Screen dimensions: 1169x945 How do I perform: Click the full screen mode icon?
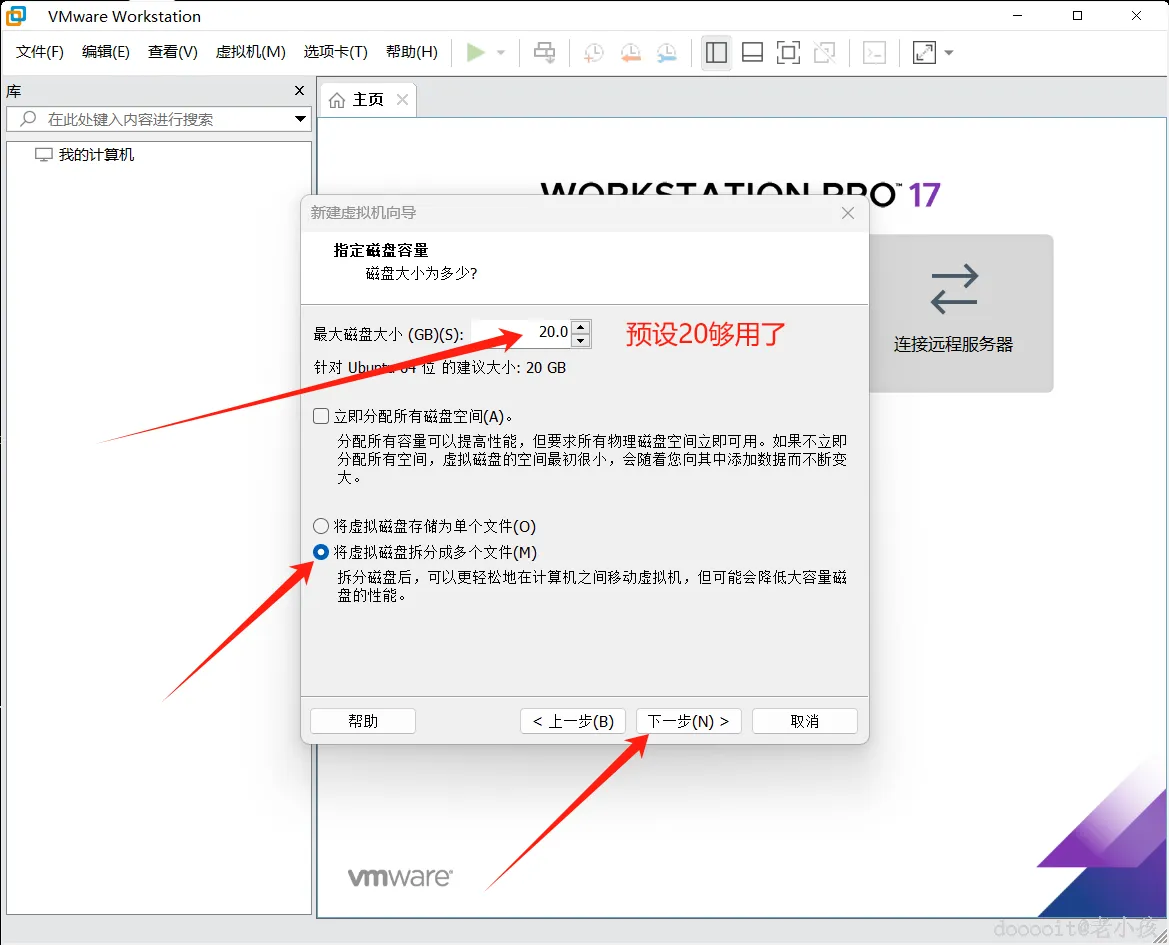pyautogui.click(x=788, y=52)
